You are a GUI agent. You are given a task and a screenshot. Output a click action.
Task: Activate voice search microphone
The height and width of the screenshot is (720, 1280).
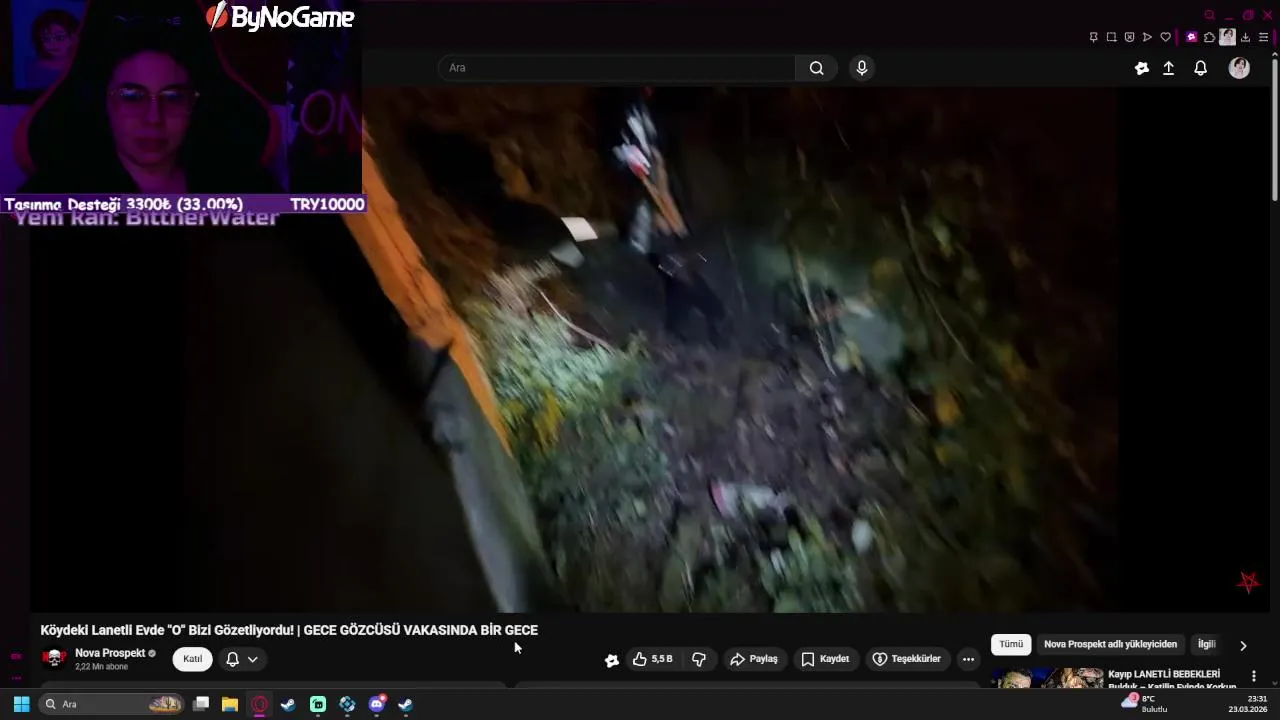pyautogui.click(x=862, y=68)
